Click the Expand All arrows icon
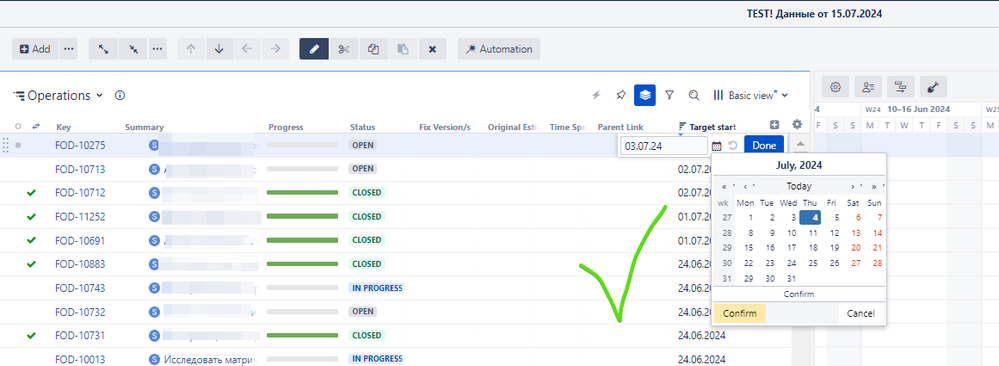Image resolution: width=999 pixels, height=366 pixels. [x=103, y=49]
